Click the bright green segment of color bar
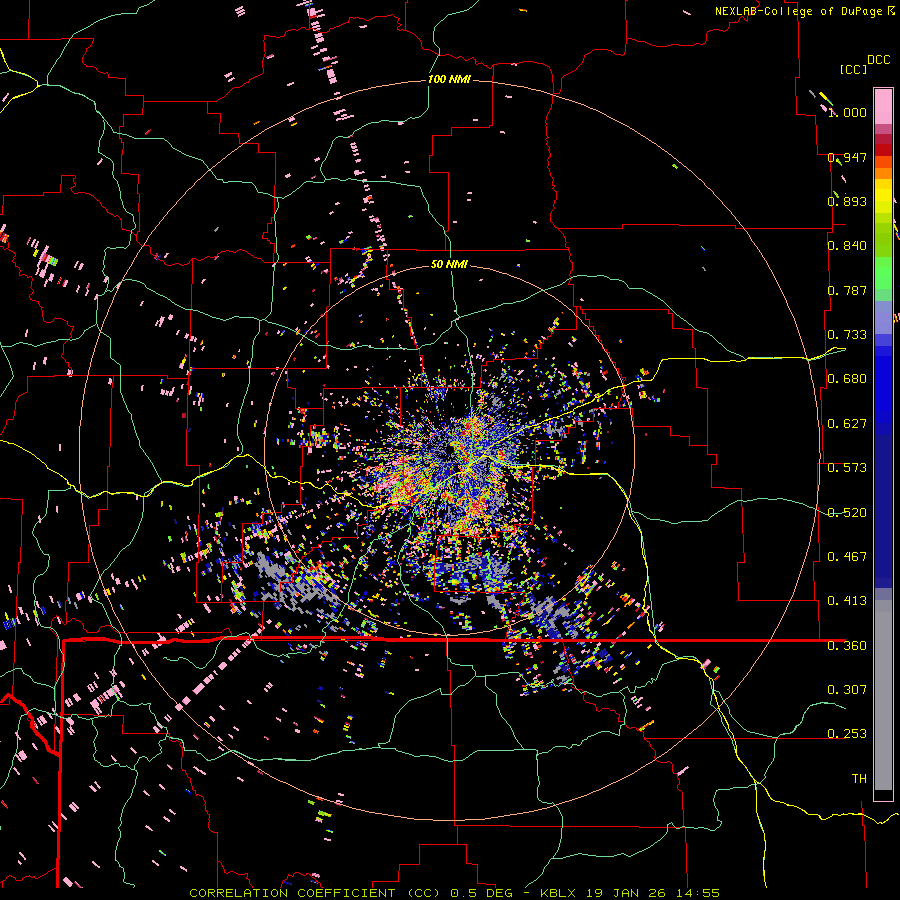This screenshot has height=900, width=900. (x=883, y=273)
